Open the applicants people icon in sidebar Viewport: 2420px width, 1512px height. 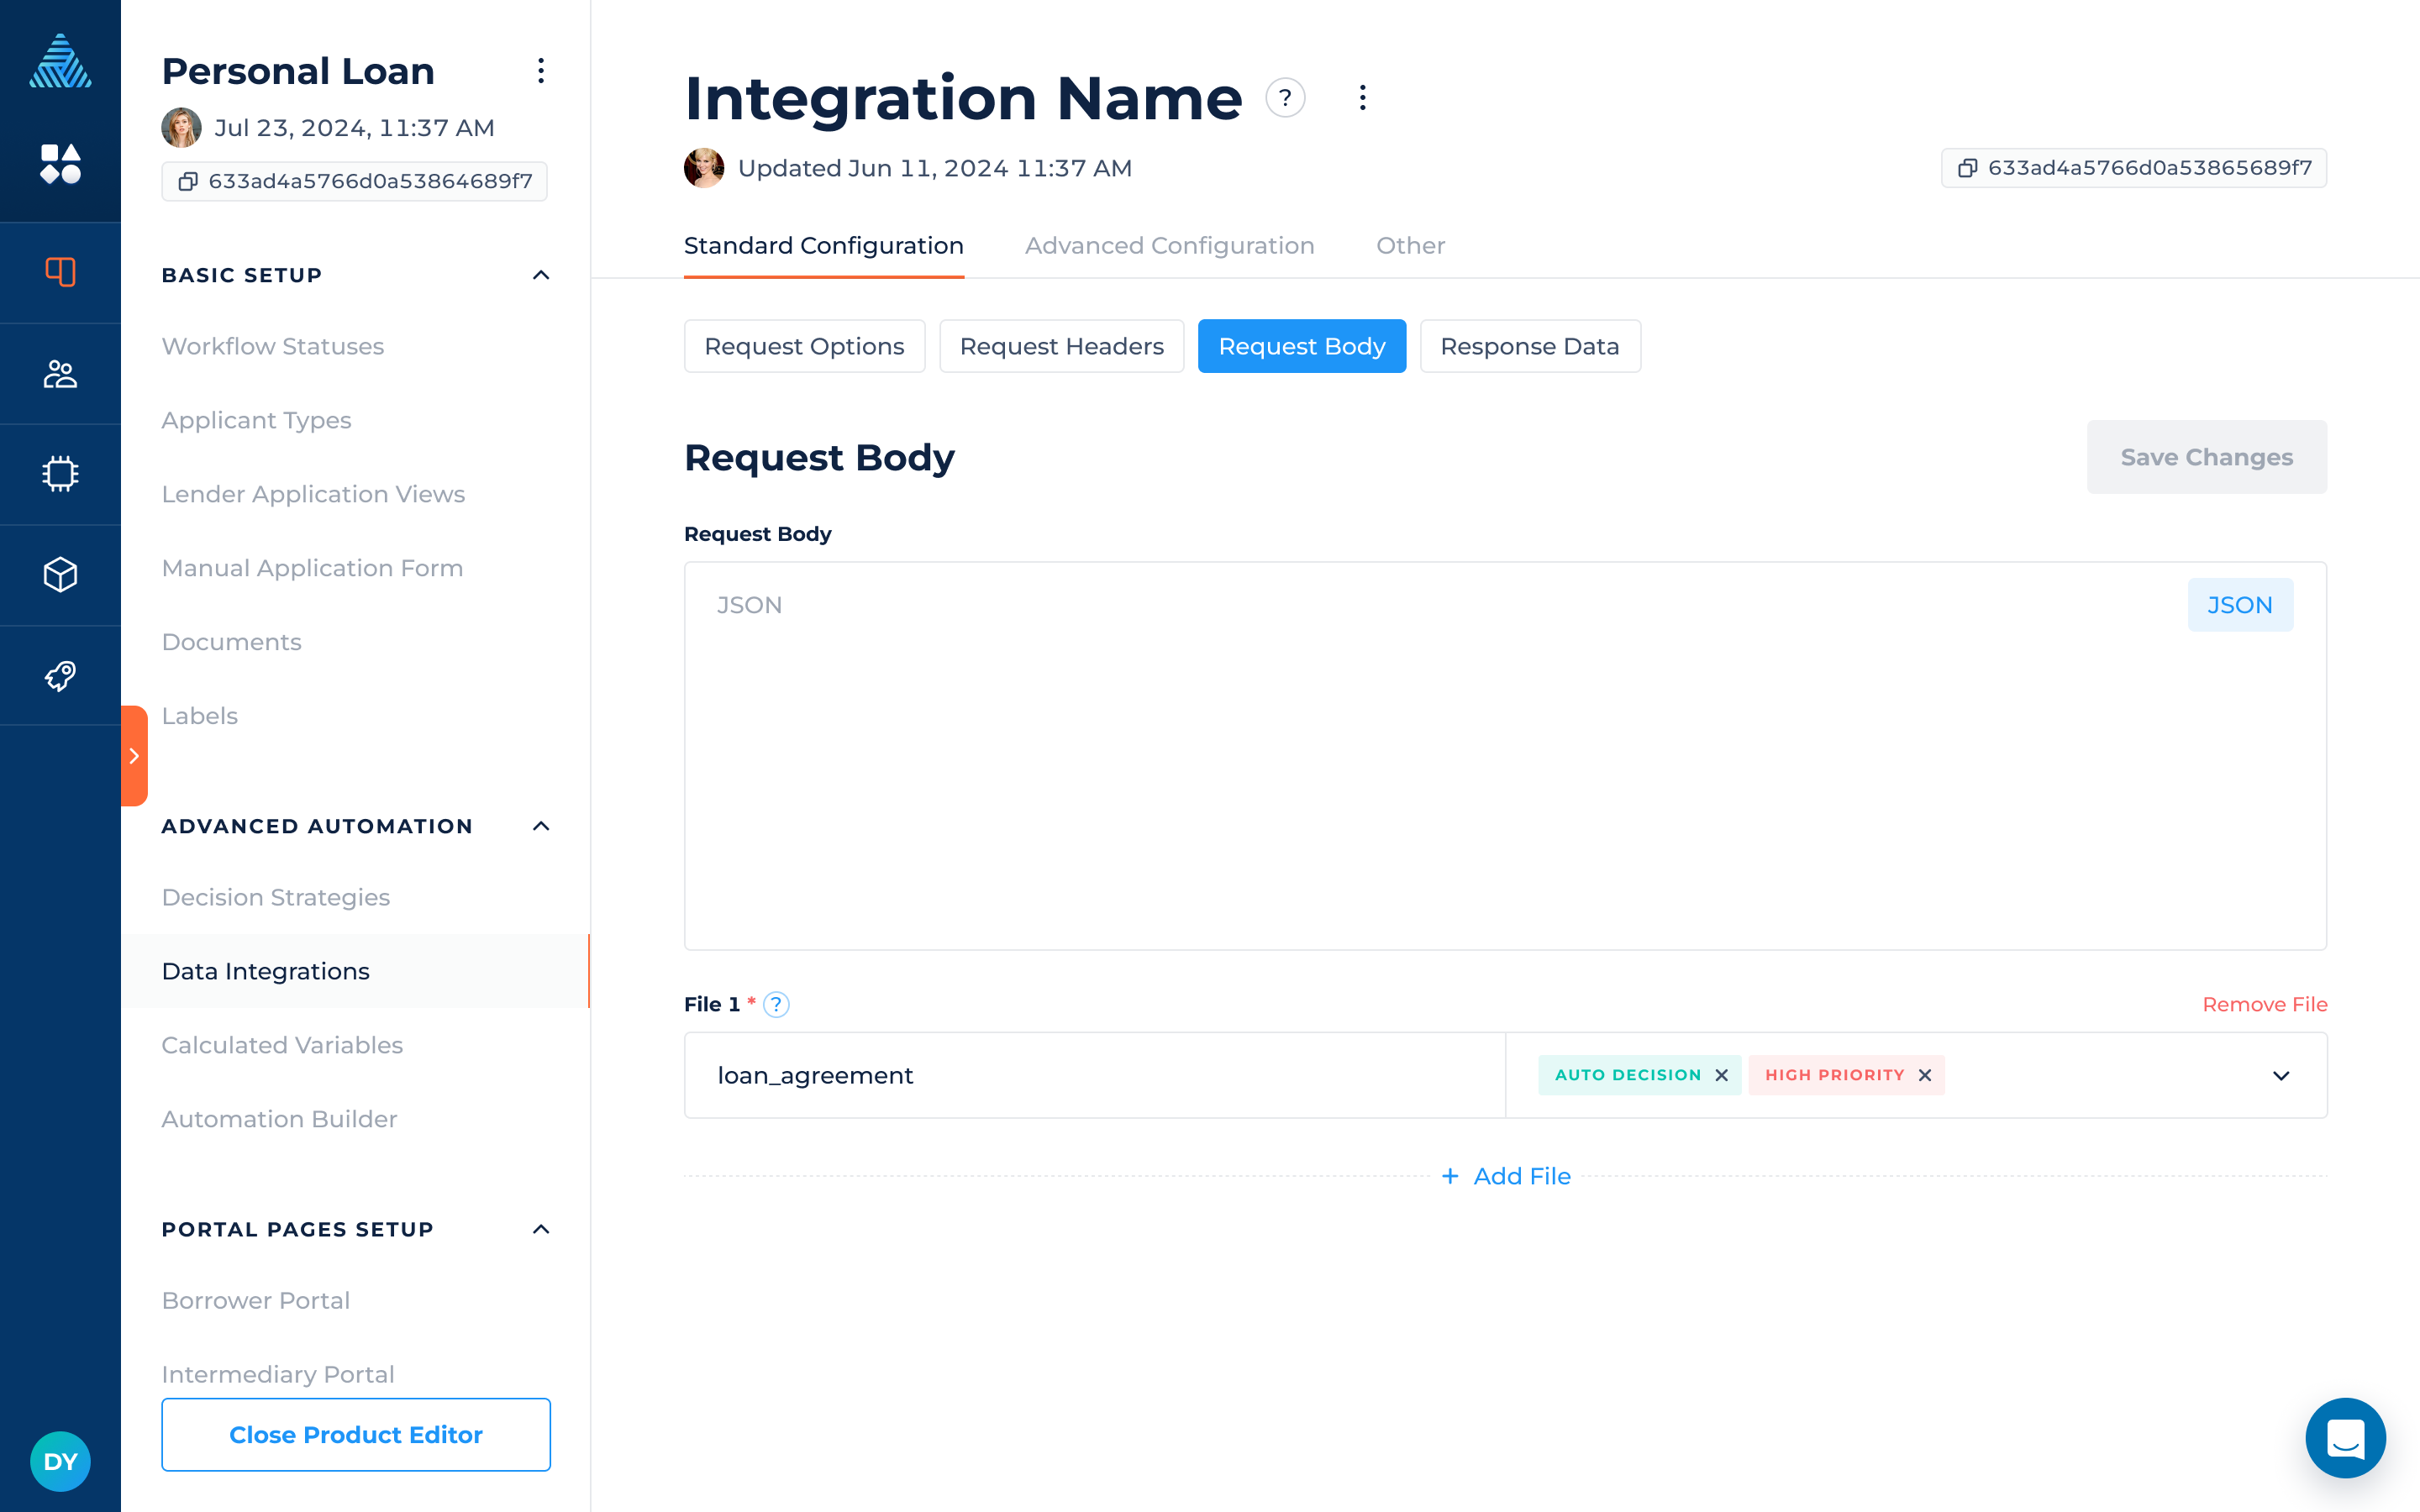(60, 374)
